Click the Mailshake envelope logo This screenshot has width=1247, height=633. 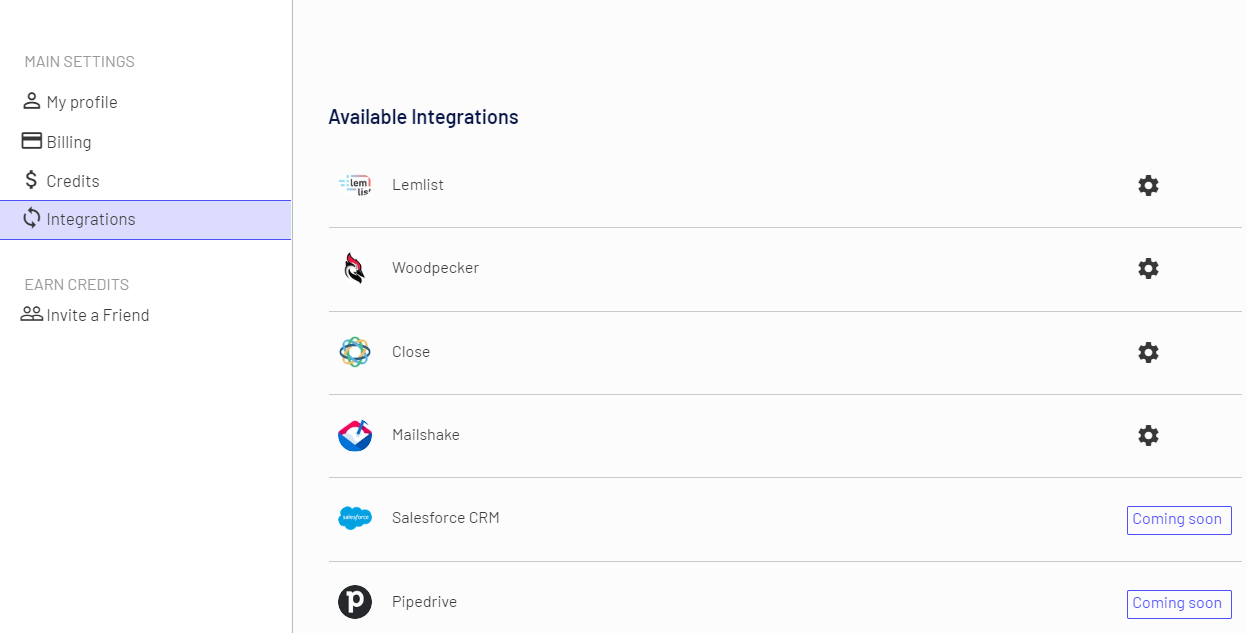pyautogui.click(x=355, y=435)
